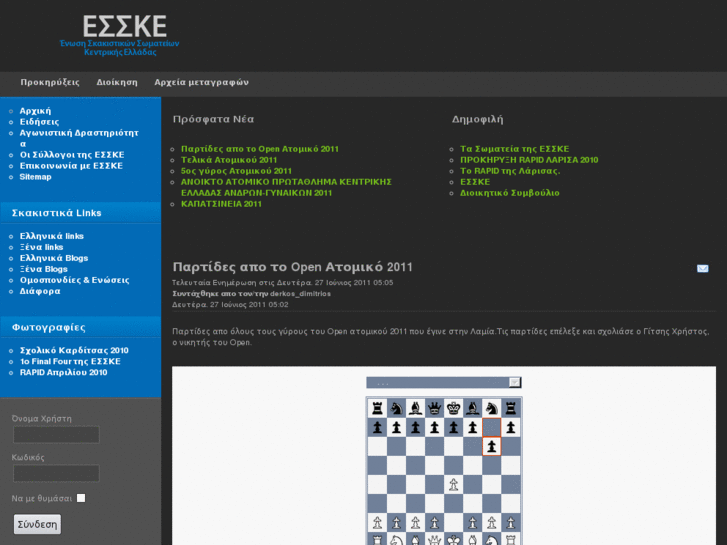The image size is (727, 545).
Task: Open Οι Σύλλογοι της ΕΣΣΚΕ link
Action: (x=72, y=155)
